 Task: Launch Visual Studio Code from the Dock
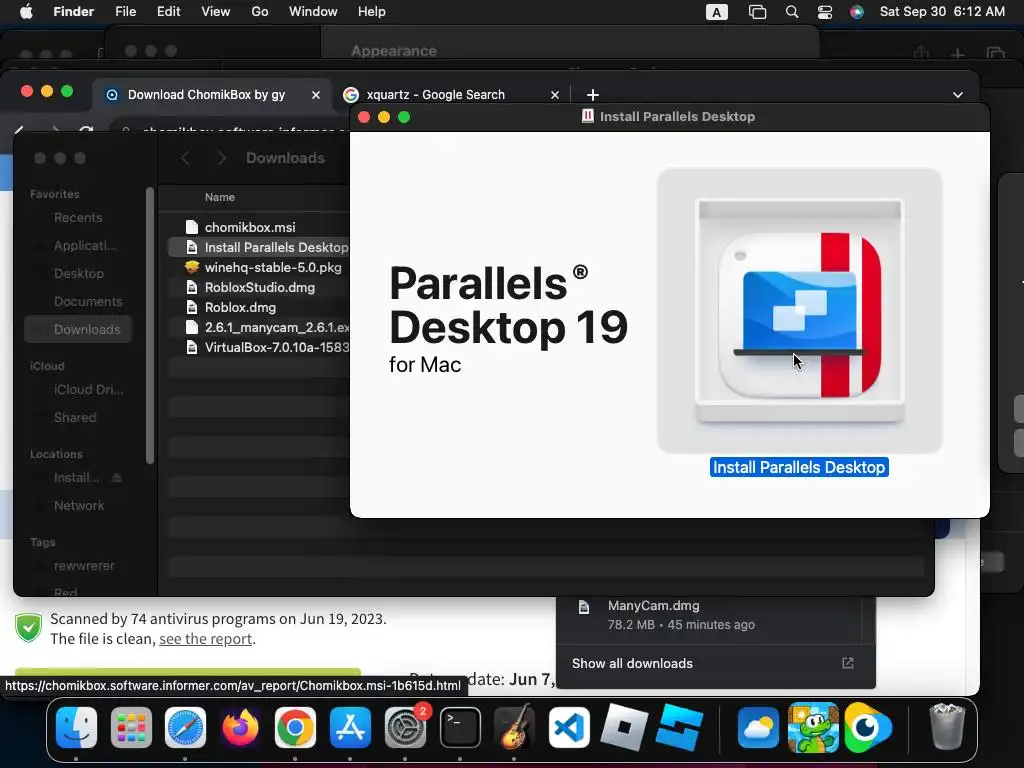click(569, 727)
